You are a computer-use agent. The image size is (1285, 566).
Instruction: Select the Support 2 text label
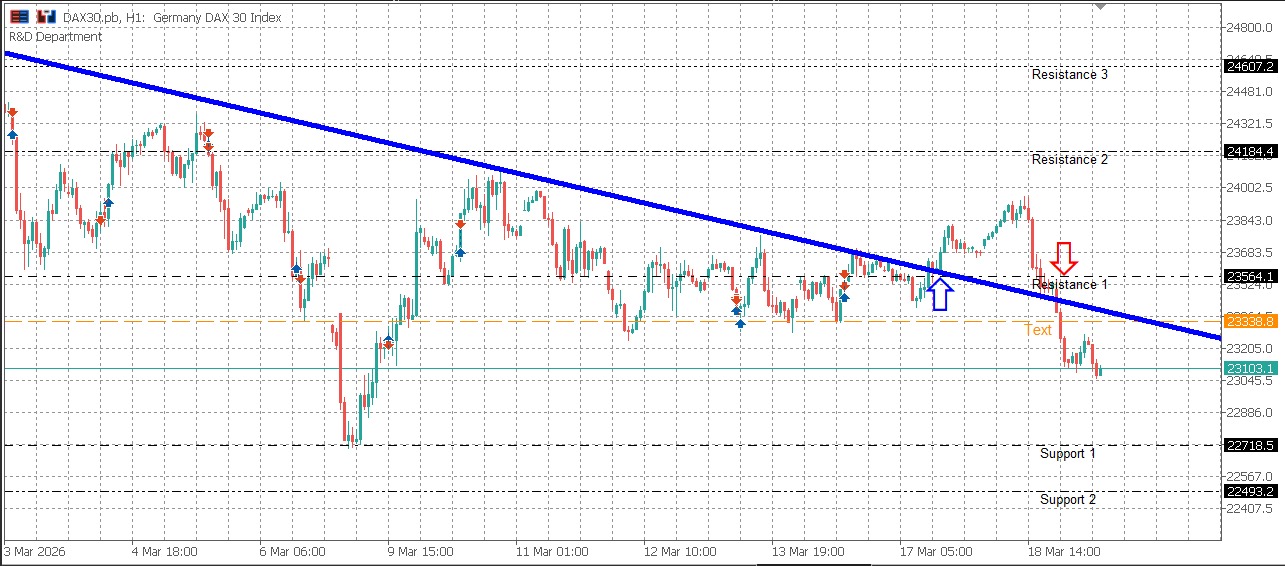[x=1067, y=500]
